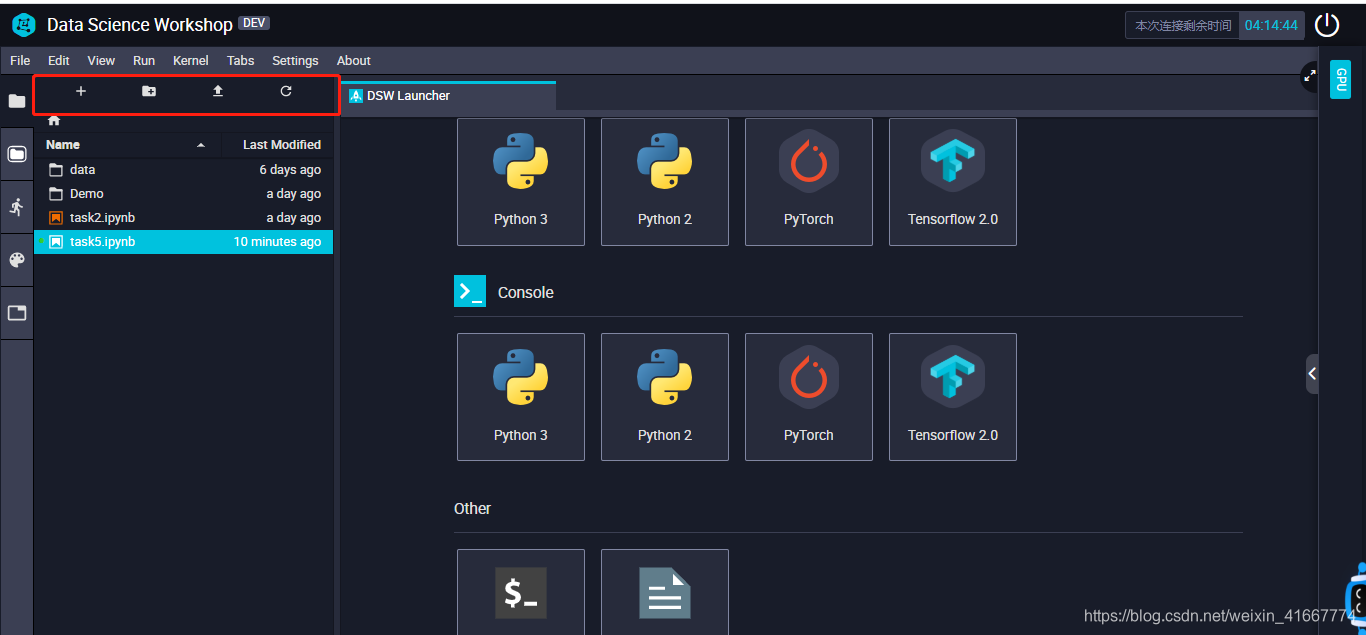Click the '6 days ago' modified time

click(290, 170)
